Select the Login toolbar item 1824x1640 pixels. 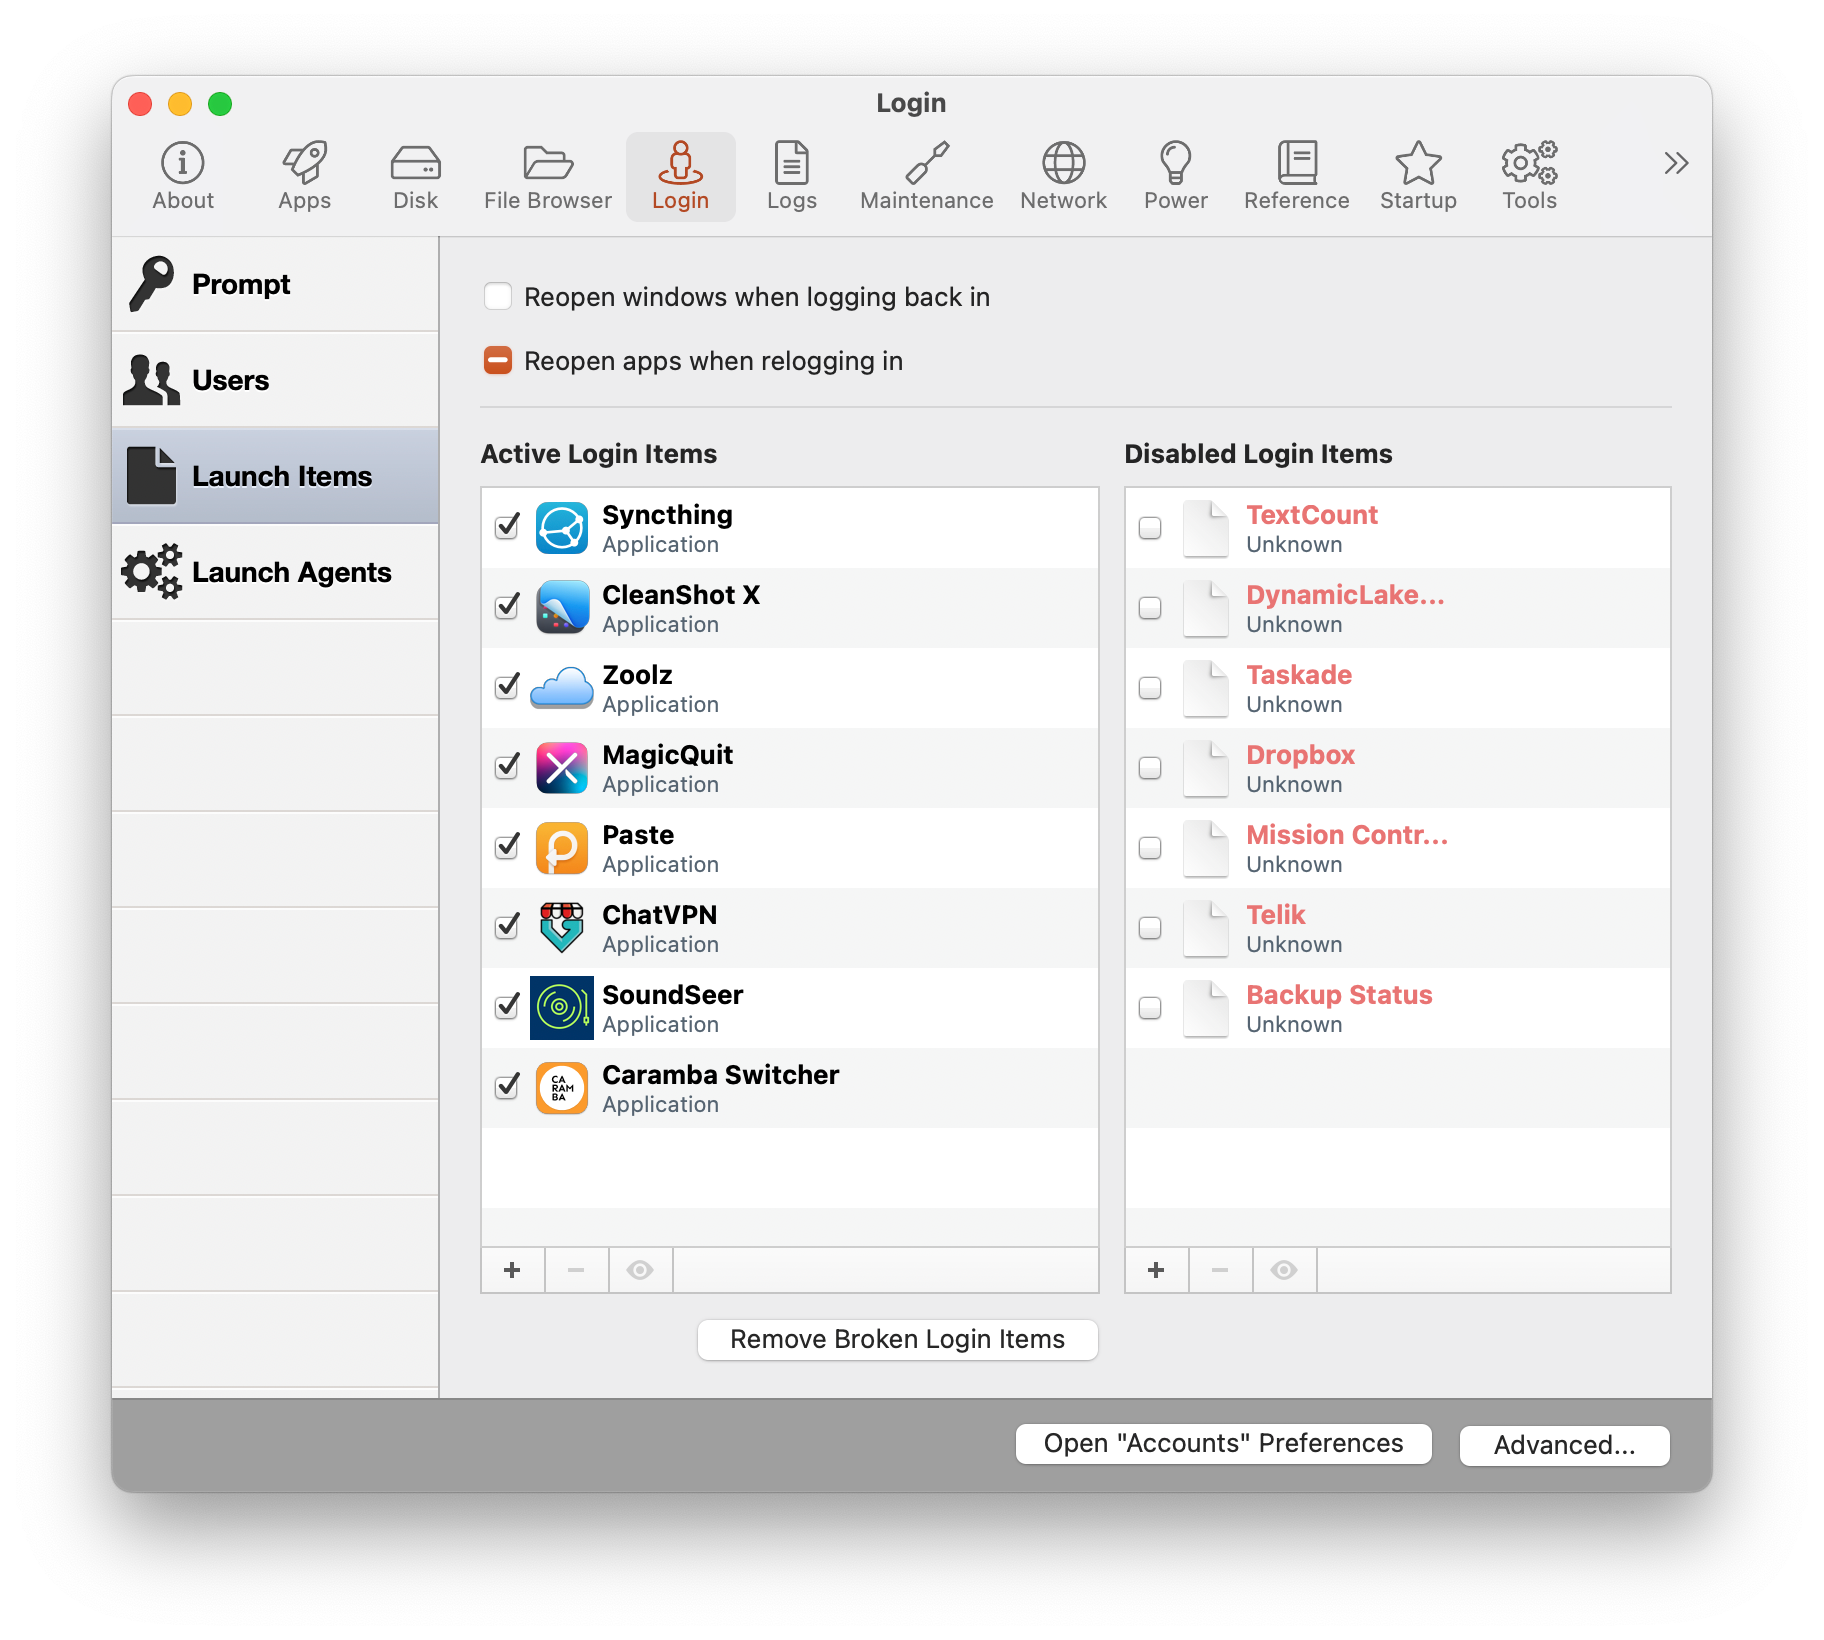point(681,176)
